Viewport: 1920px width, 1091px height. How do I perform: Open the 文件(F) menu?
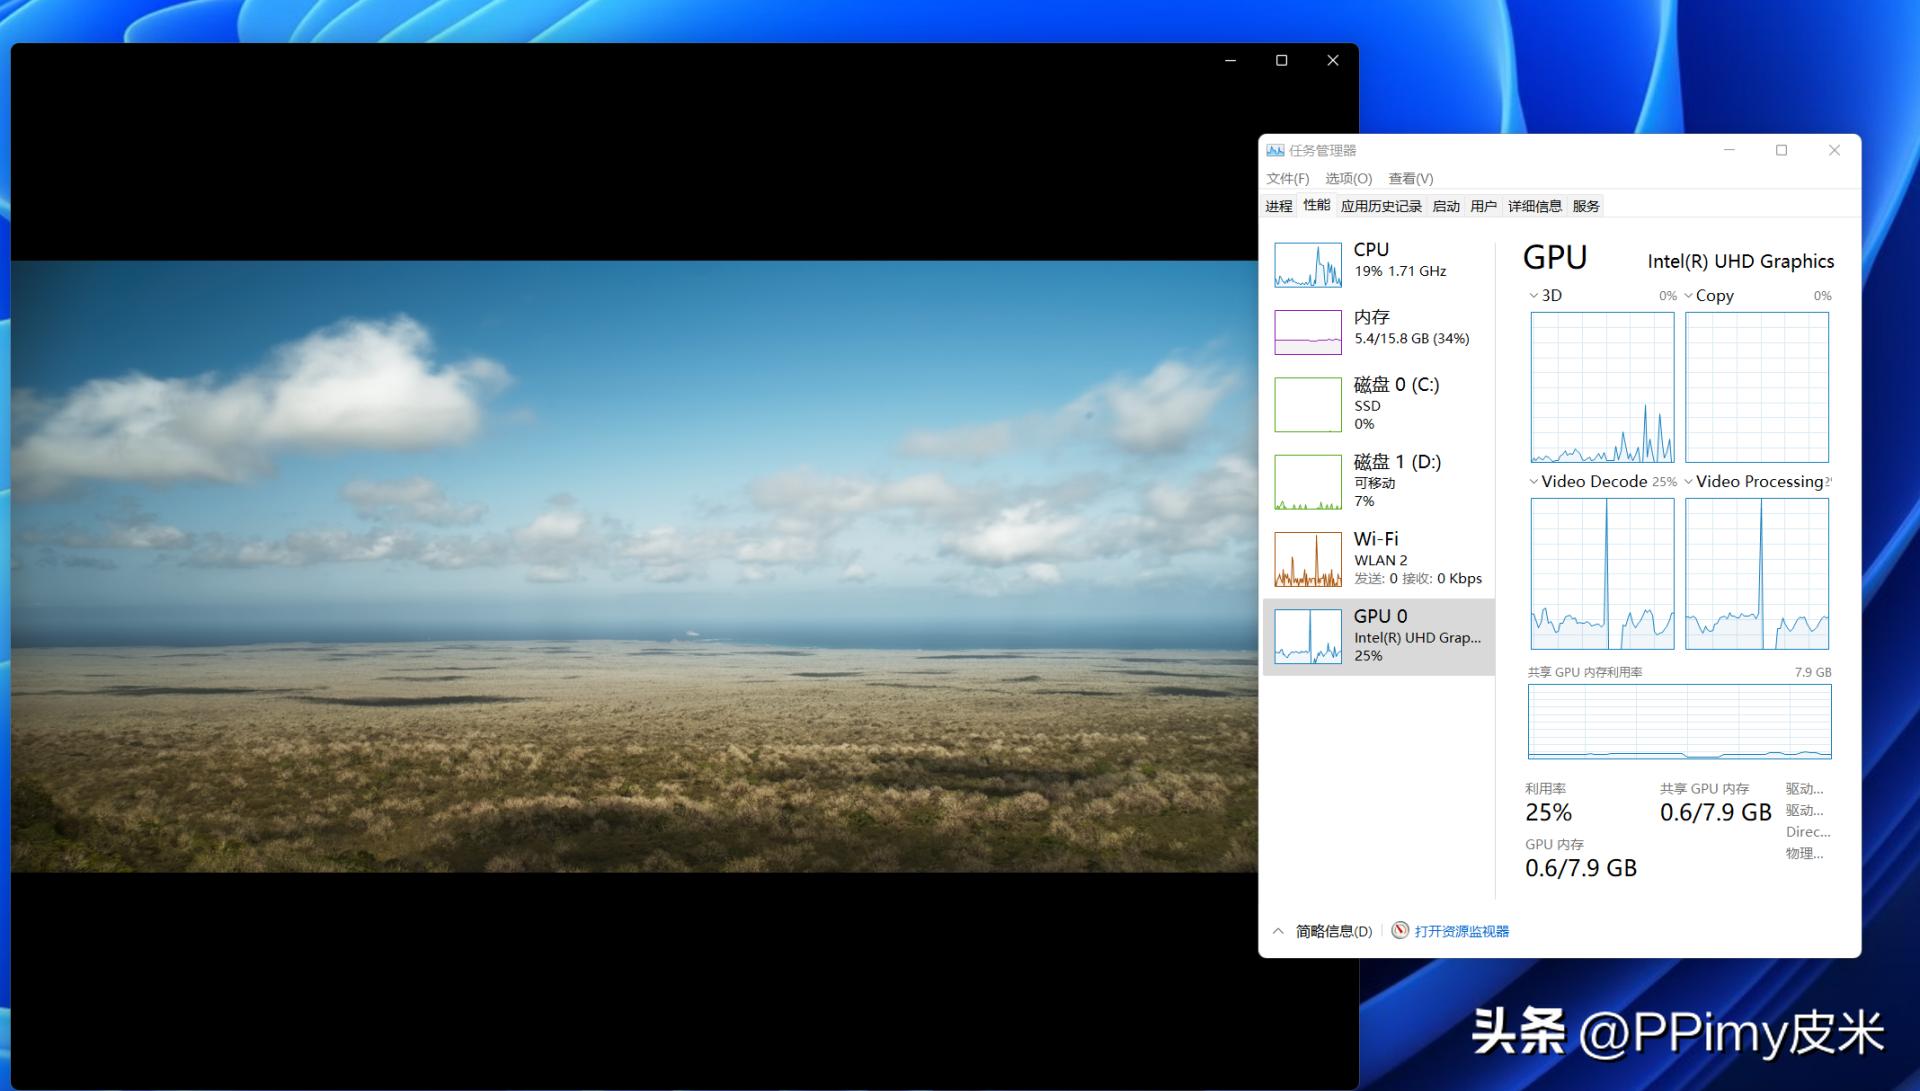[1287, 179]
